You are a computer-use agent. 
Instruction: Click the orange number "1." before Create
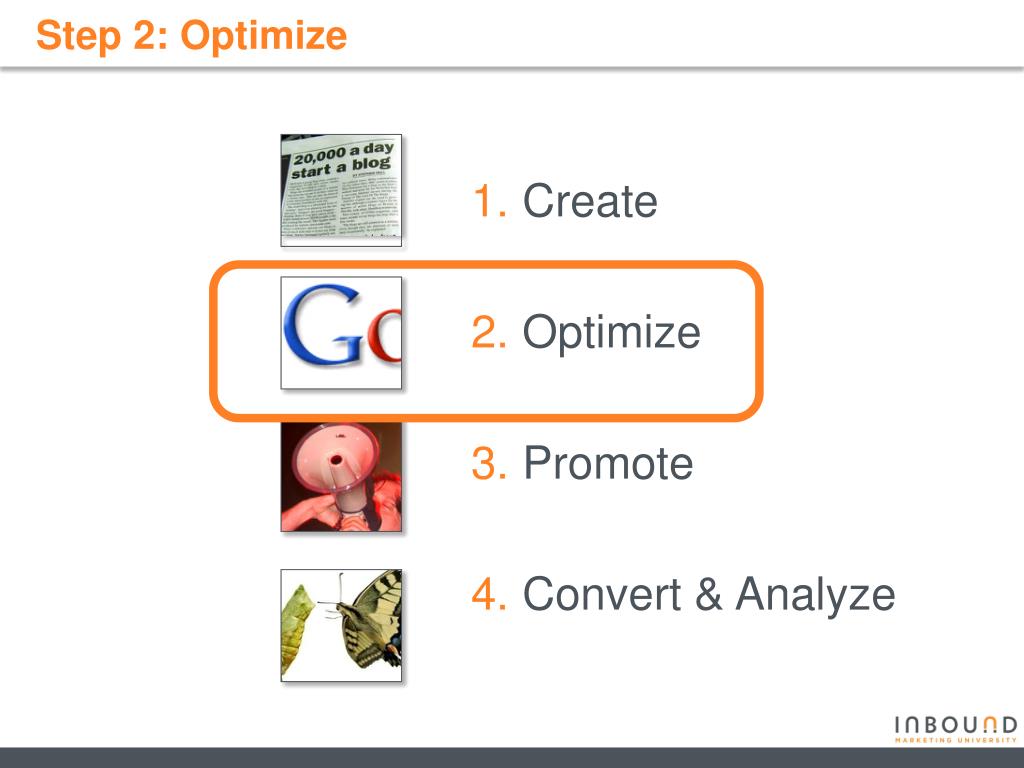pos(490,201)
